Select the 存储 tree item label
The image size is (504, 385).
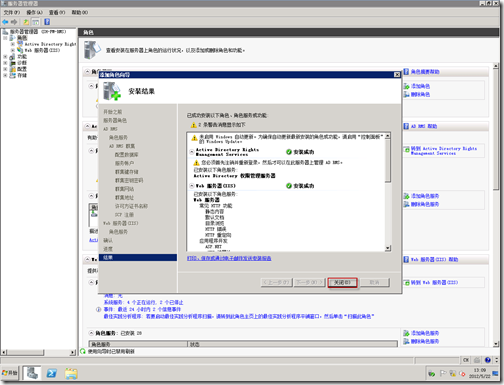tap(22, 75)
